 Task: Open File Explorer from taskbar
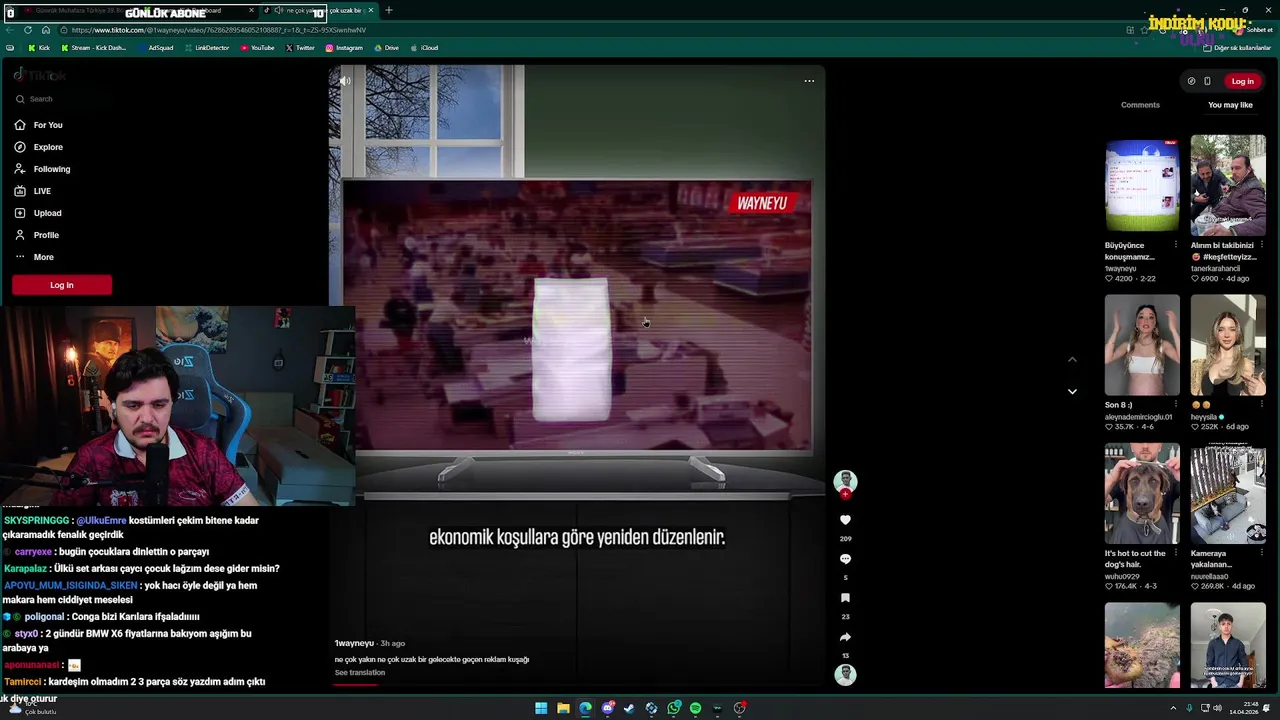(x=563, y=708)
